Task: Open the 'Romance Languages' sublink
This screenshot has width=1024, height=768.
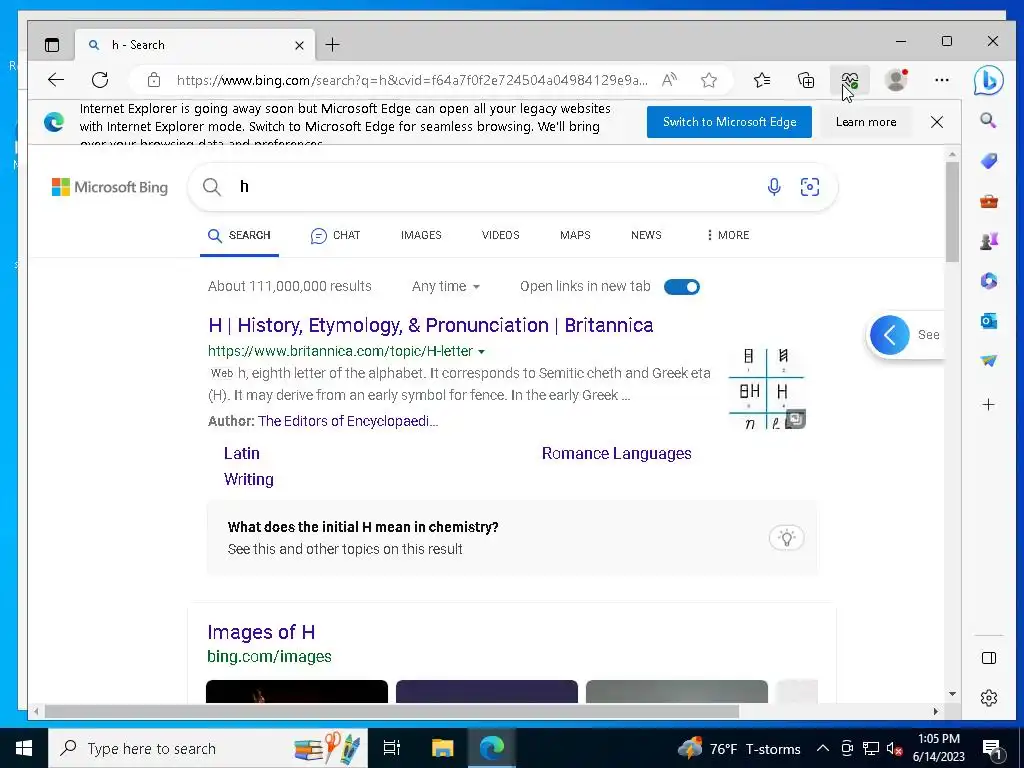Action: tap(616, 453)
